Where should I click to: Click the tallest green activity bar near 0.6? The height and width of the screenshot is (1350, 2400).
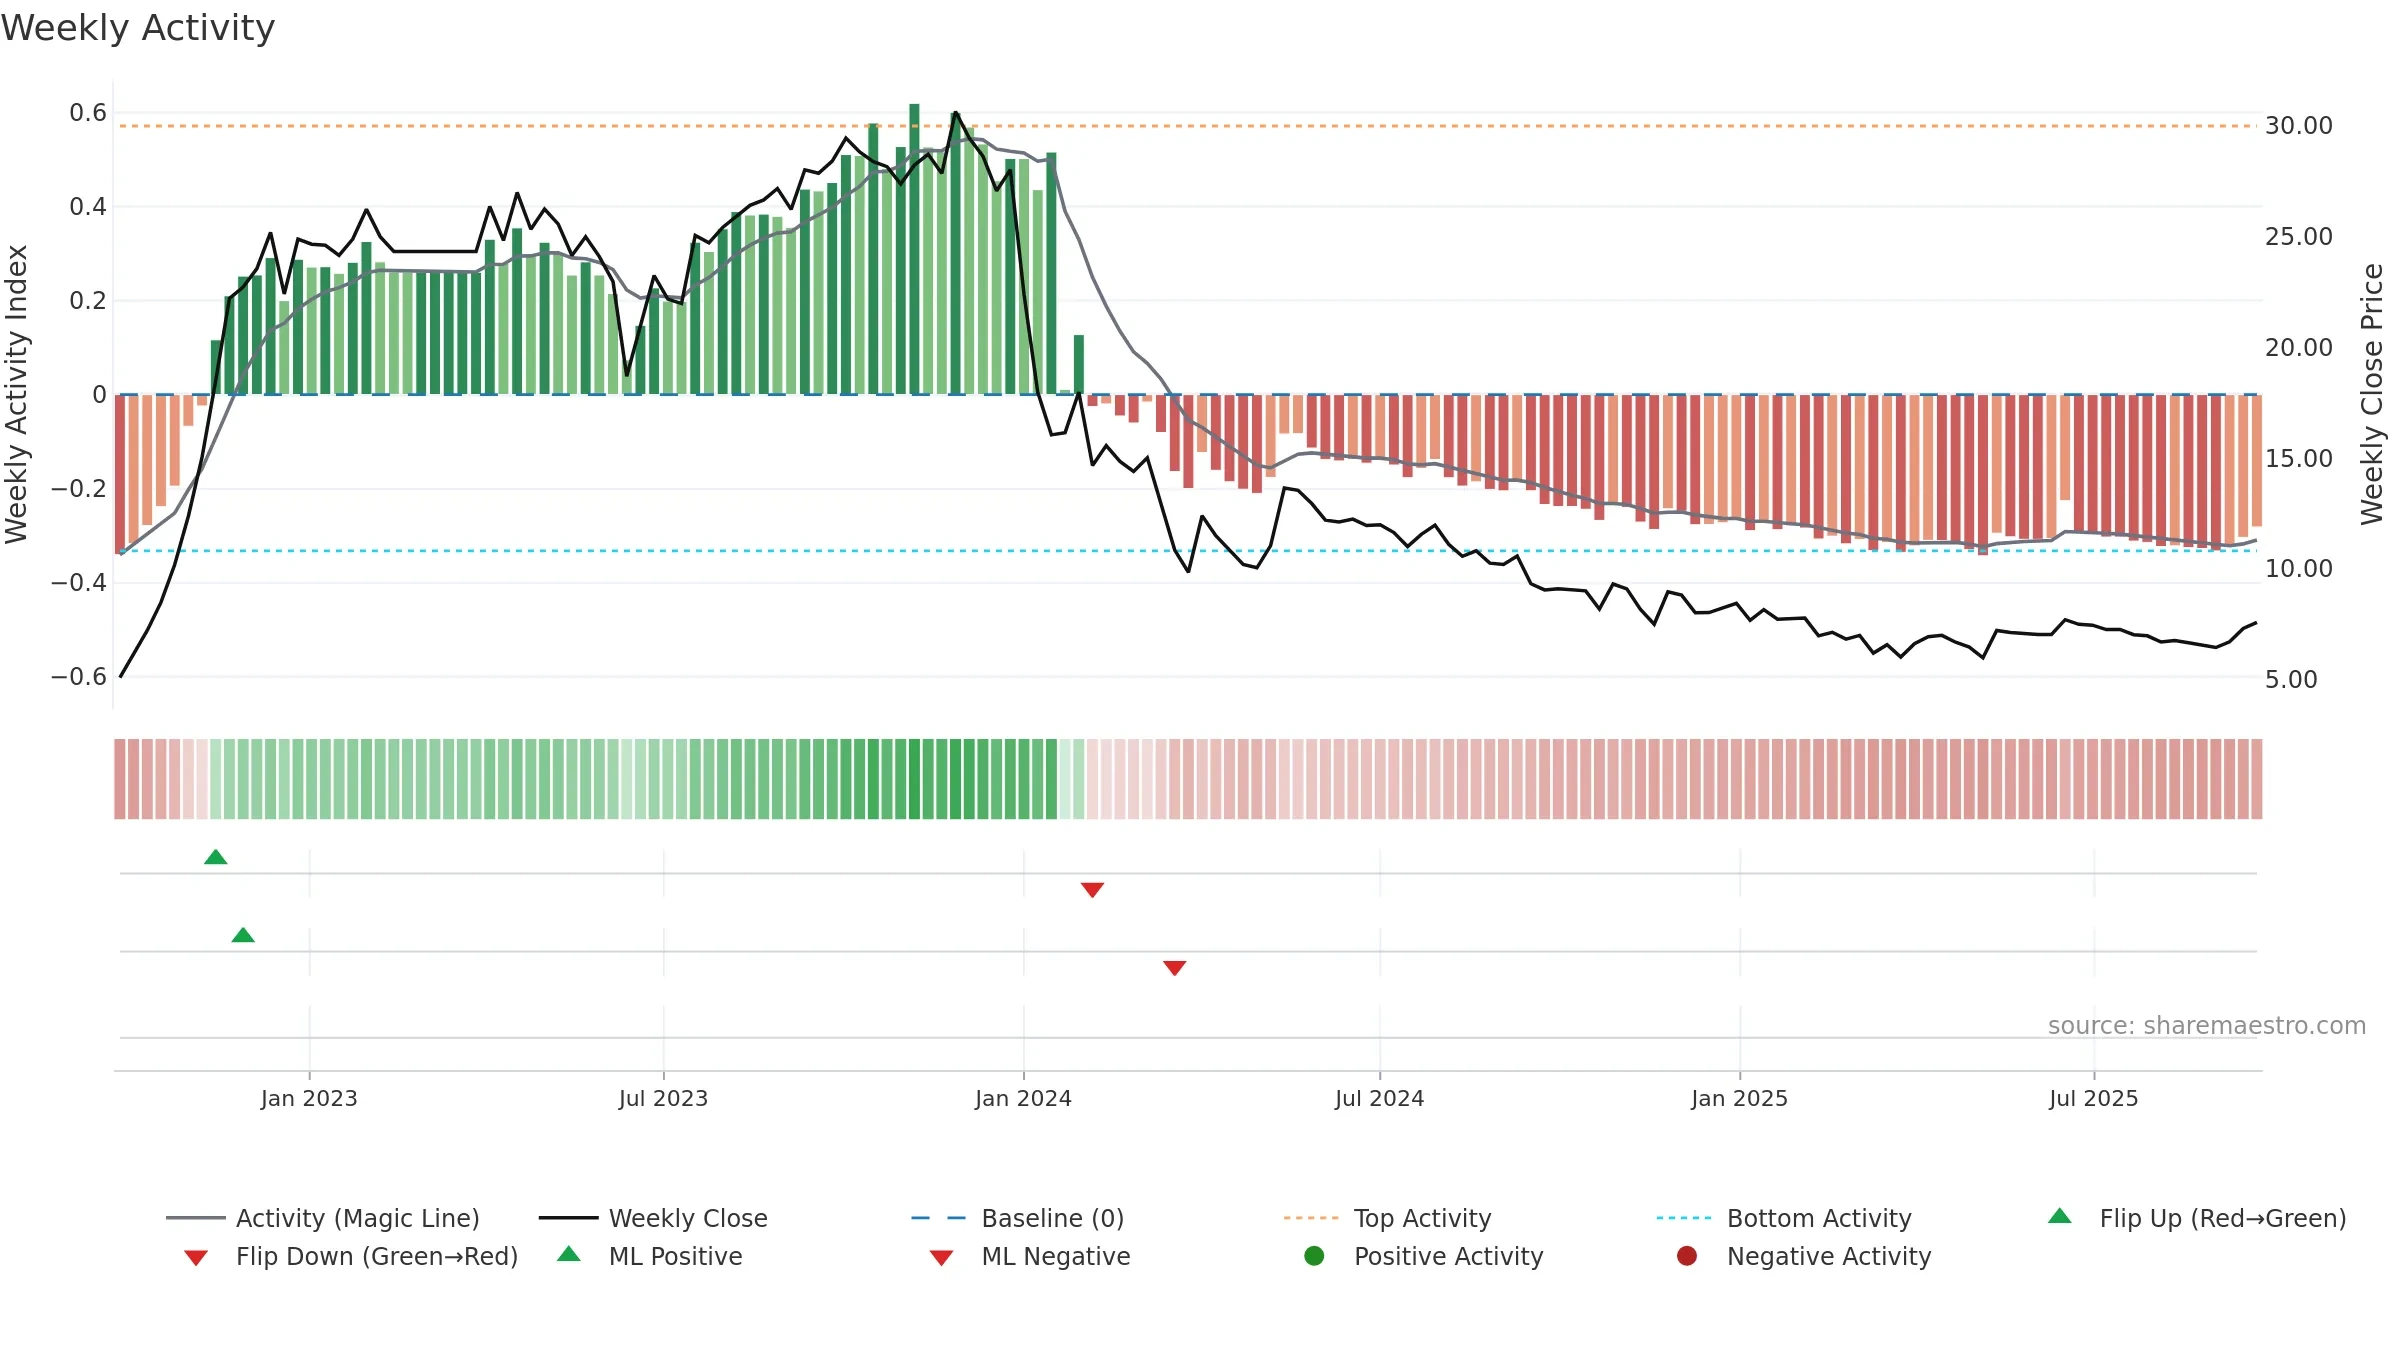pyautogui.click(x=914, y=249)
